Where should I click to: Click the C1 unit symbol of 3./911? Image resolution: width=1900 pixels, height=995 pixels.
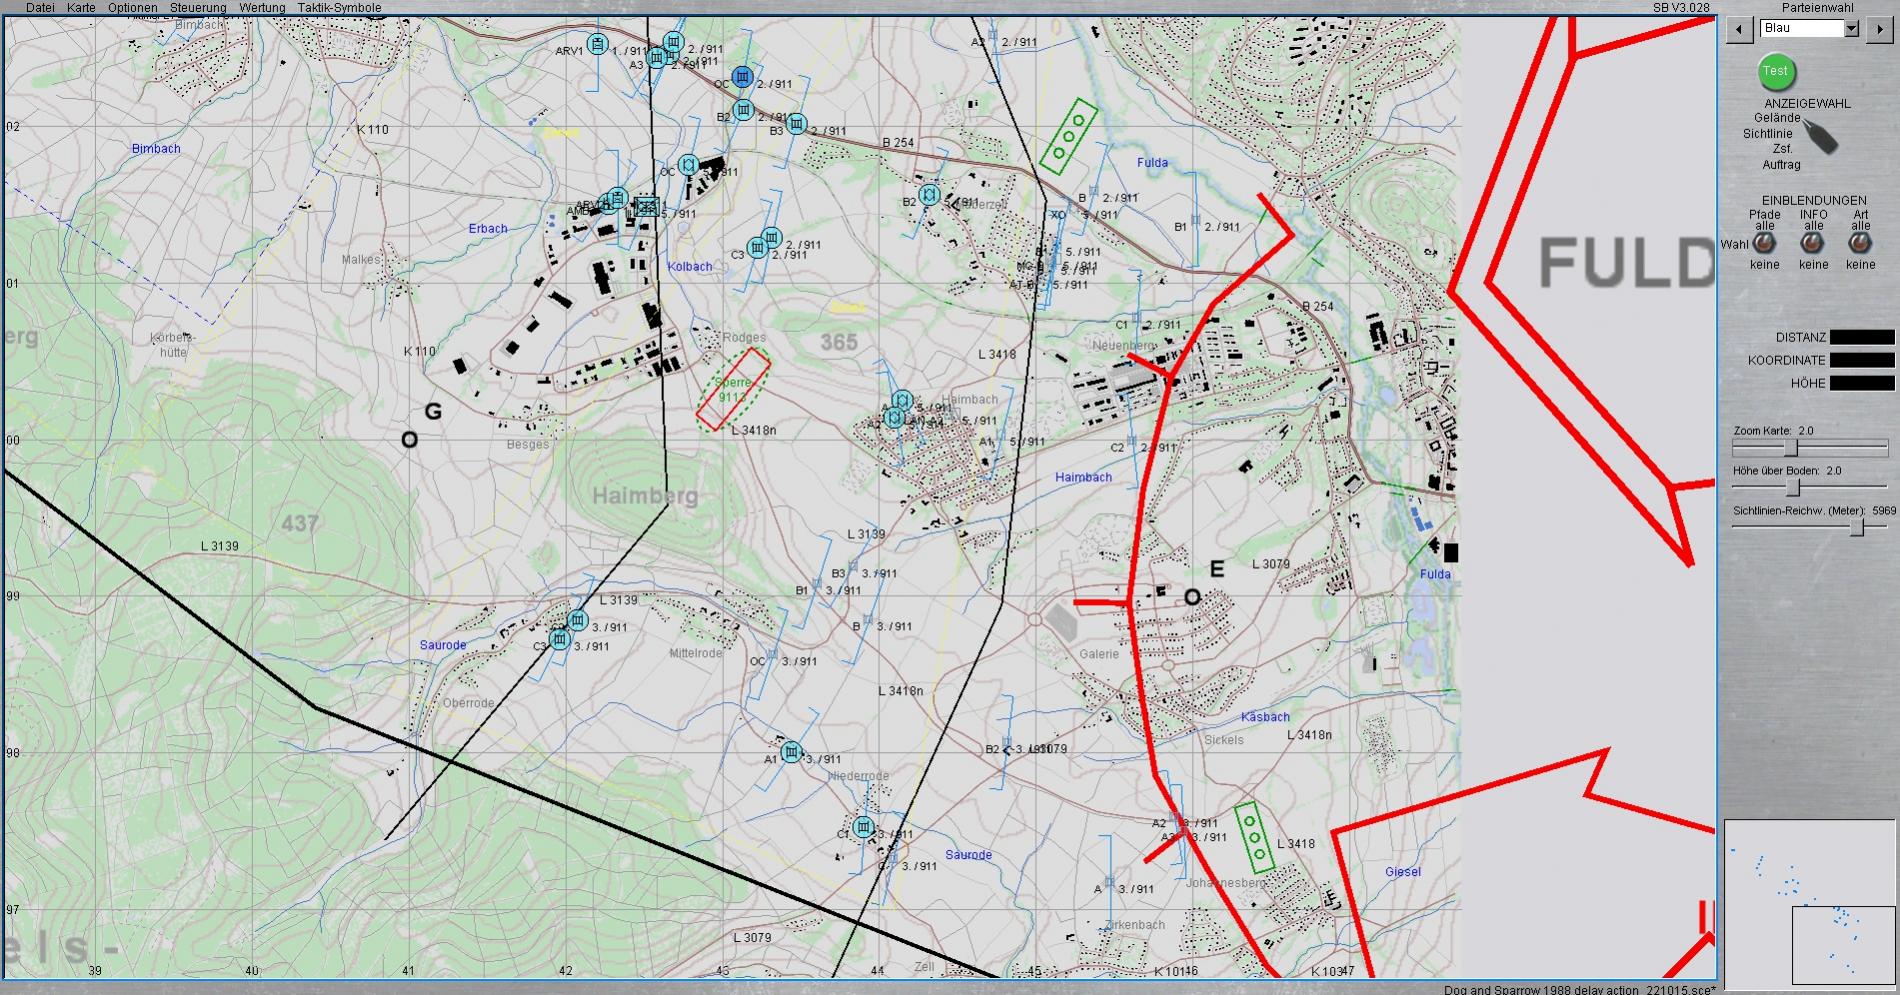[x=864, y=828]
